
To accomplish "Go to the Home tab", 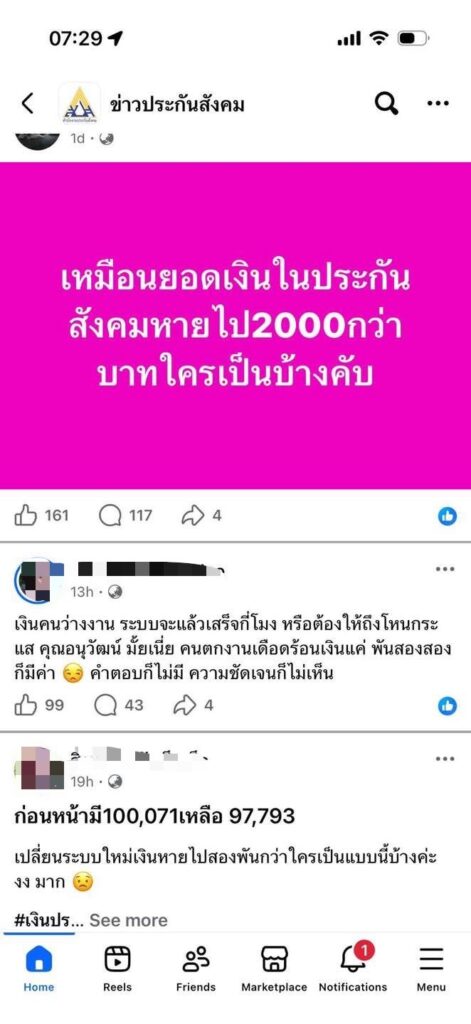I will click(x=39, y=968).
